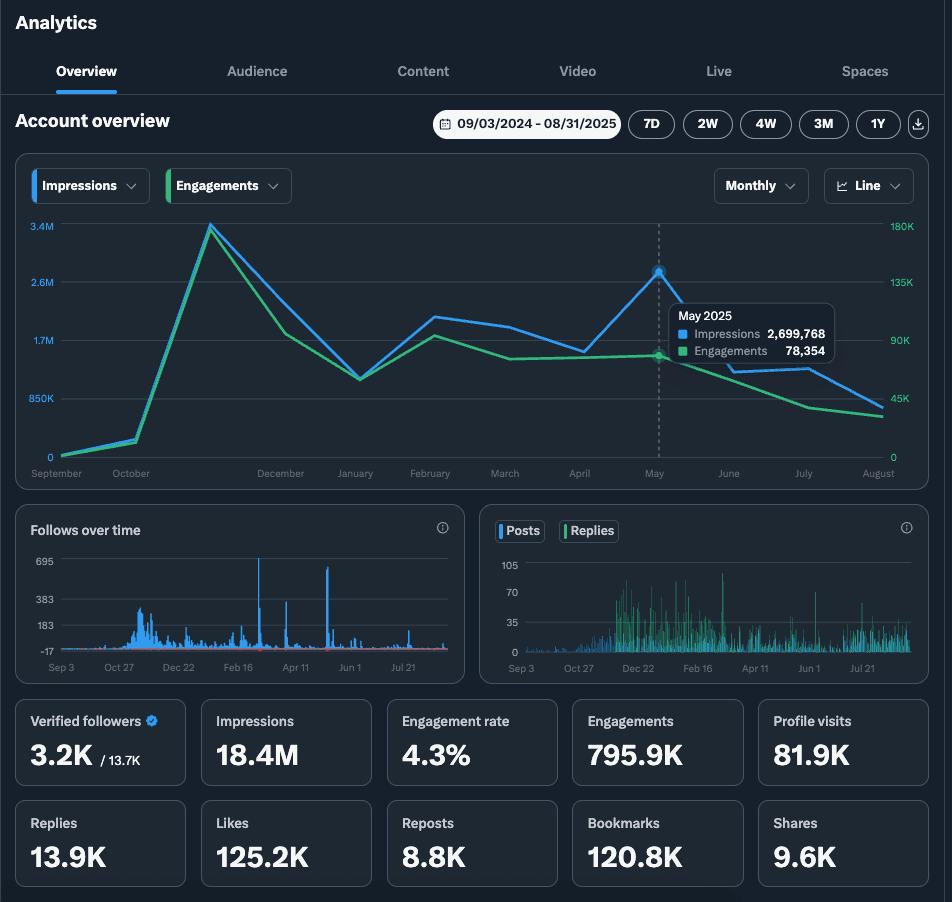Click the line chart icon beside Line

(842, 186)
